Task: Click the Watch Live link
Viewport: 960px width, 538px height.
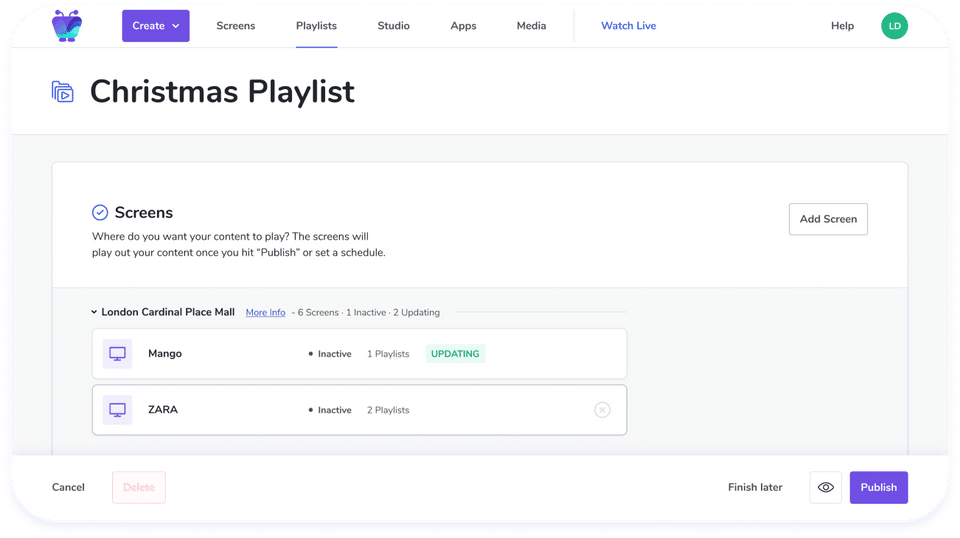Action: pyautogui.click(x=628, y=26)
